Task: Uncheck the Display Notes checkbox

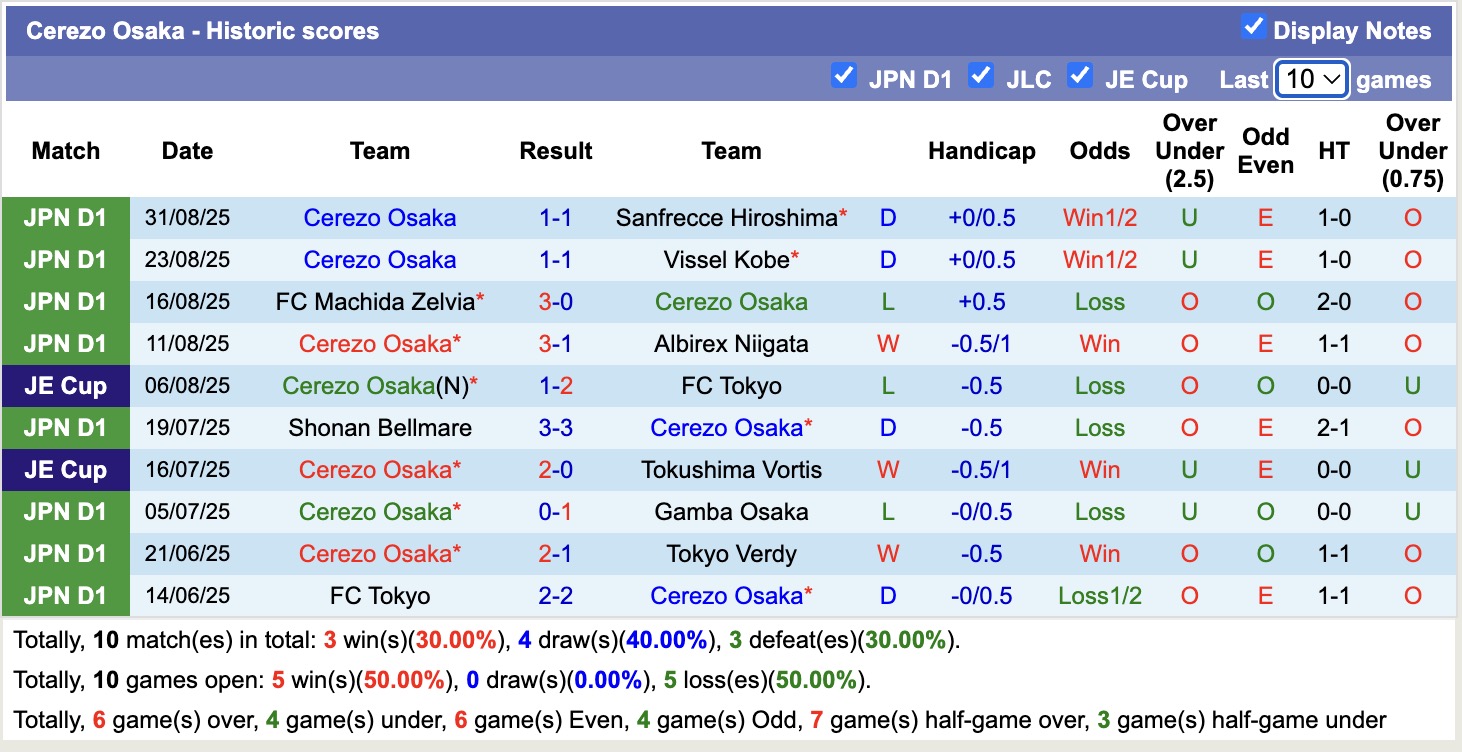Action: (1254, 28)
